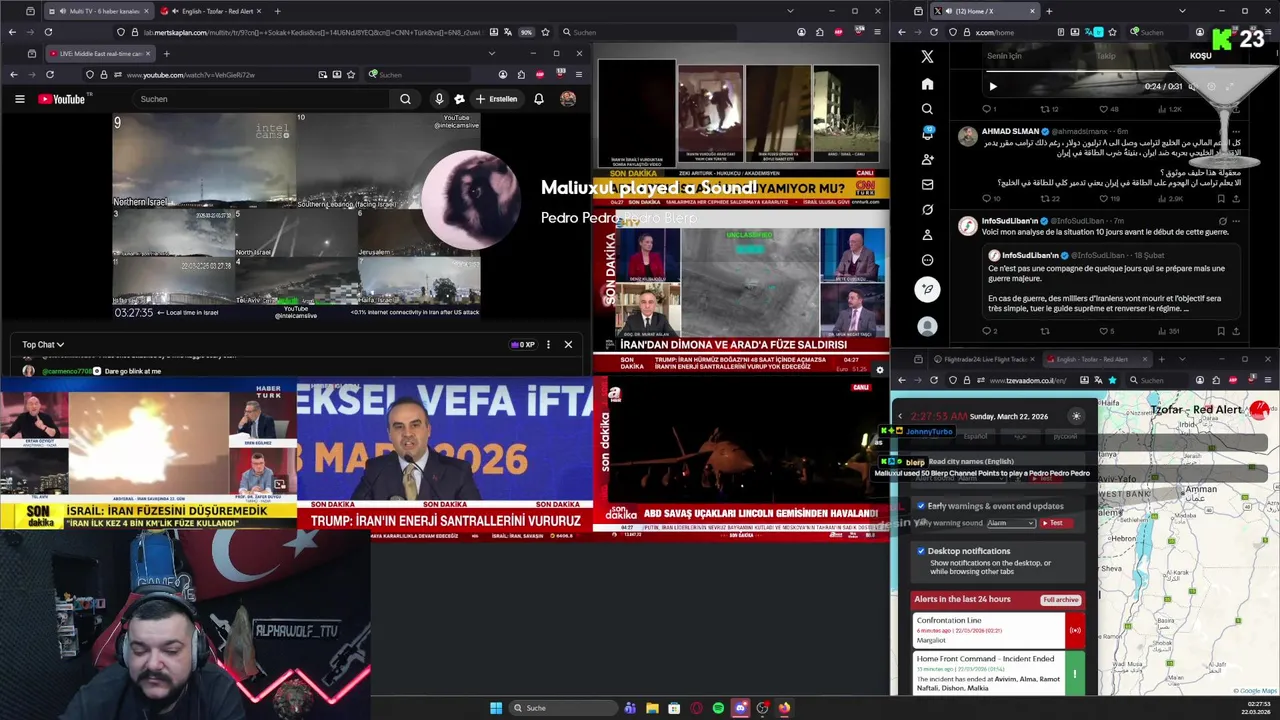
Task: Open tab list dropdown in tzevaadom window
Action: (x=1182, y=359)
